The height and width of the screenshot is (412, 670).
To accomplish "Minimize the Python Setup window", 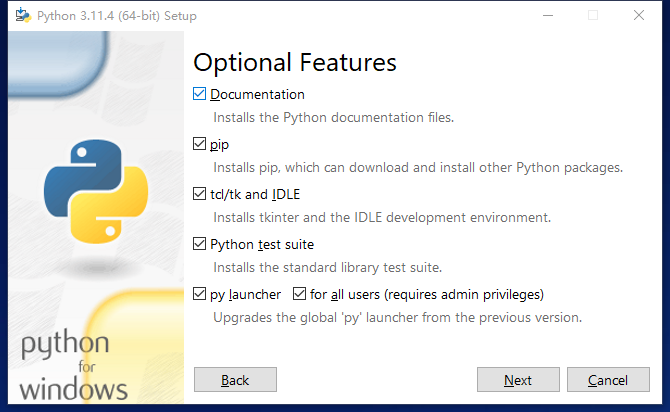I will (547, 16).
